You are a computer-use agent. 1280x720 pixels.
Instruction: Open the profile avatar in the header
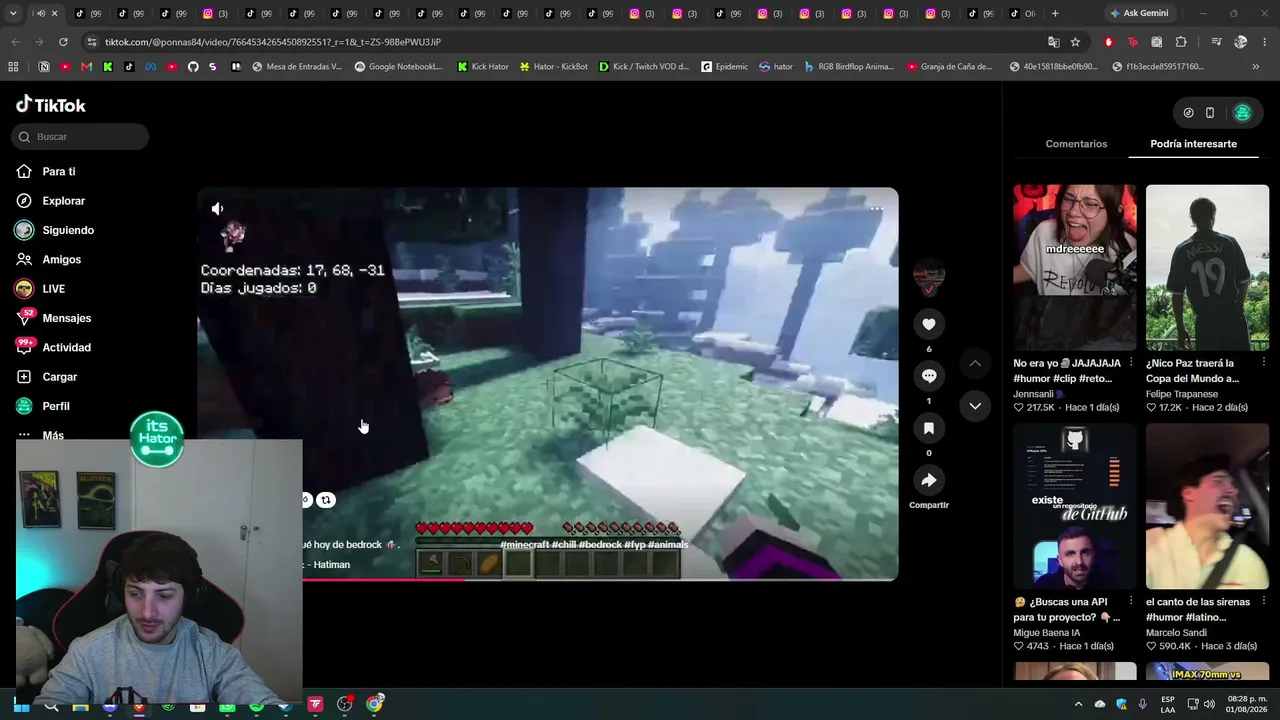click(1243, 113)
